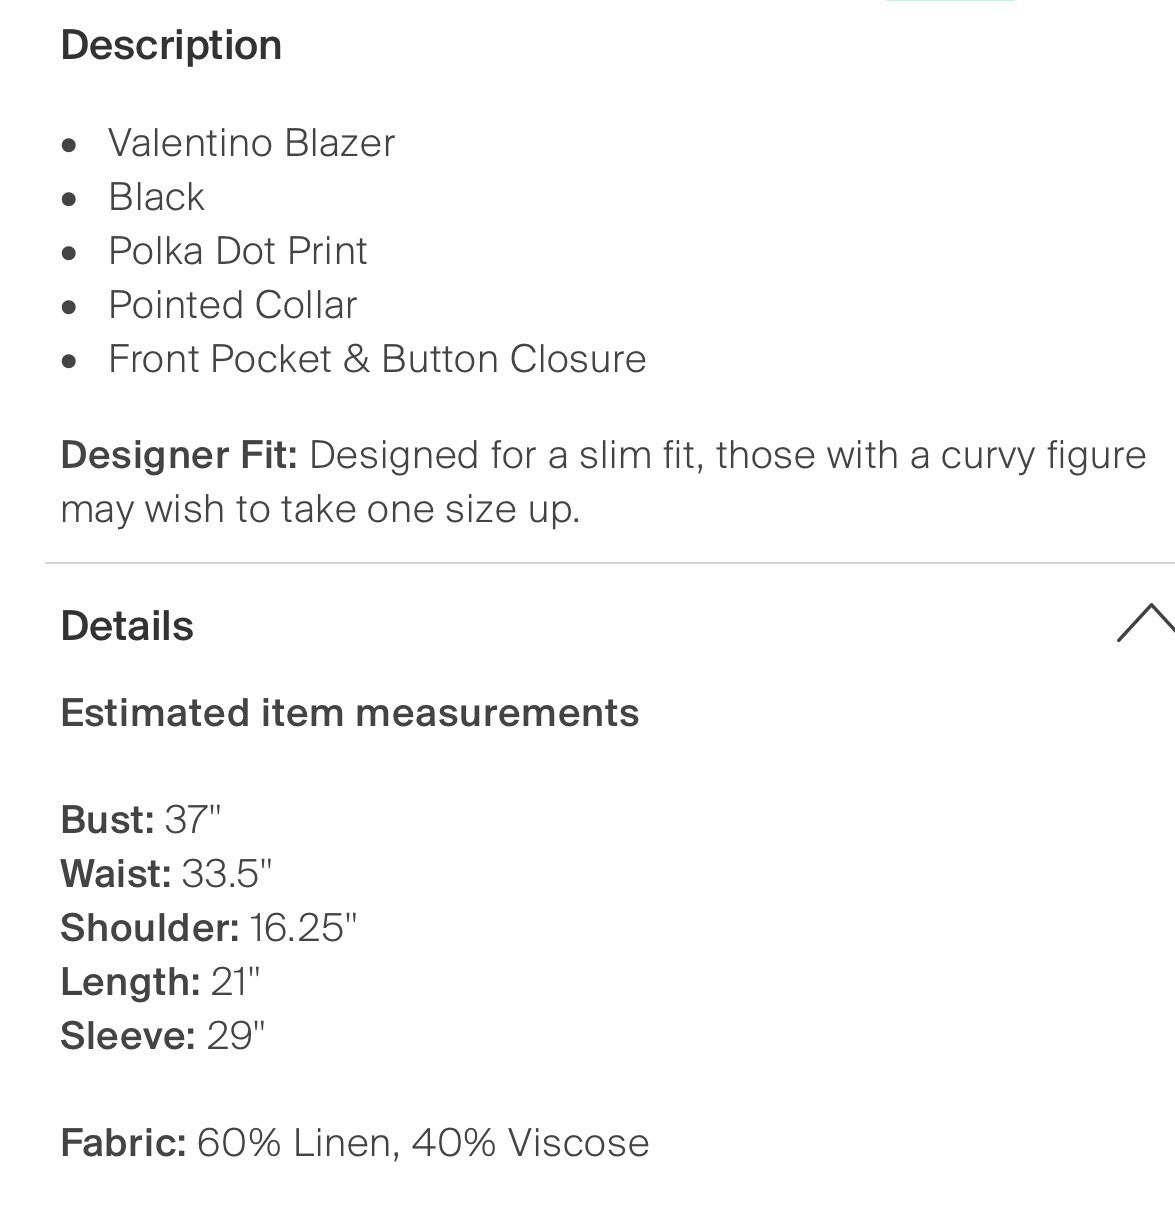Select the Description section heading
The image size is (1175, 1215).
[x=171, y=45]
